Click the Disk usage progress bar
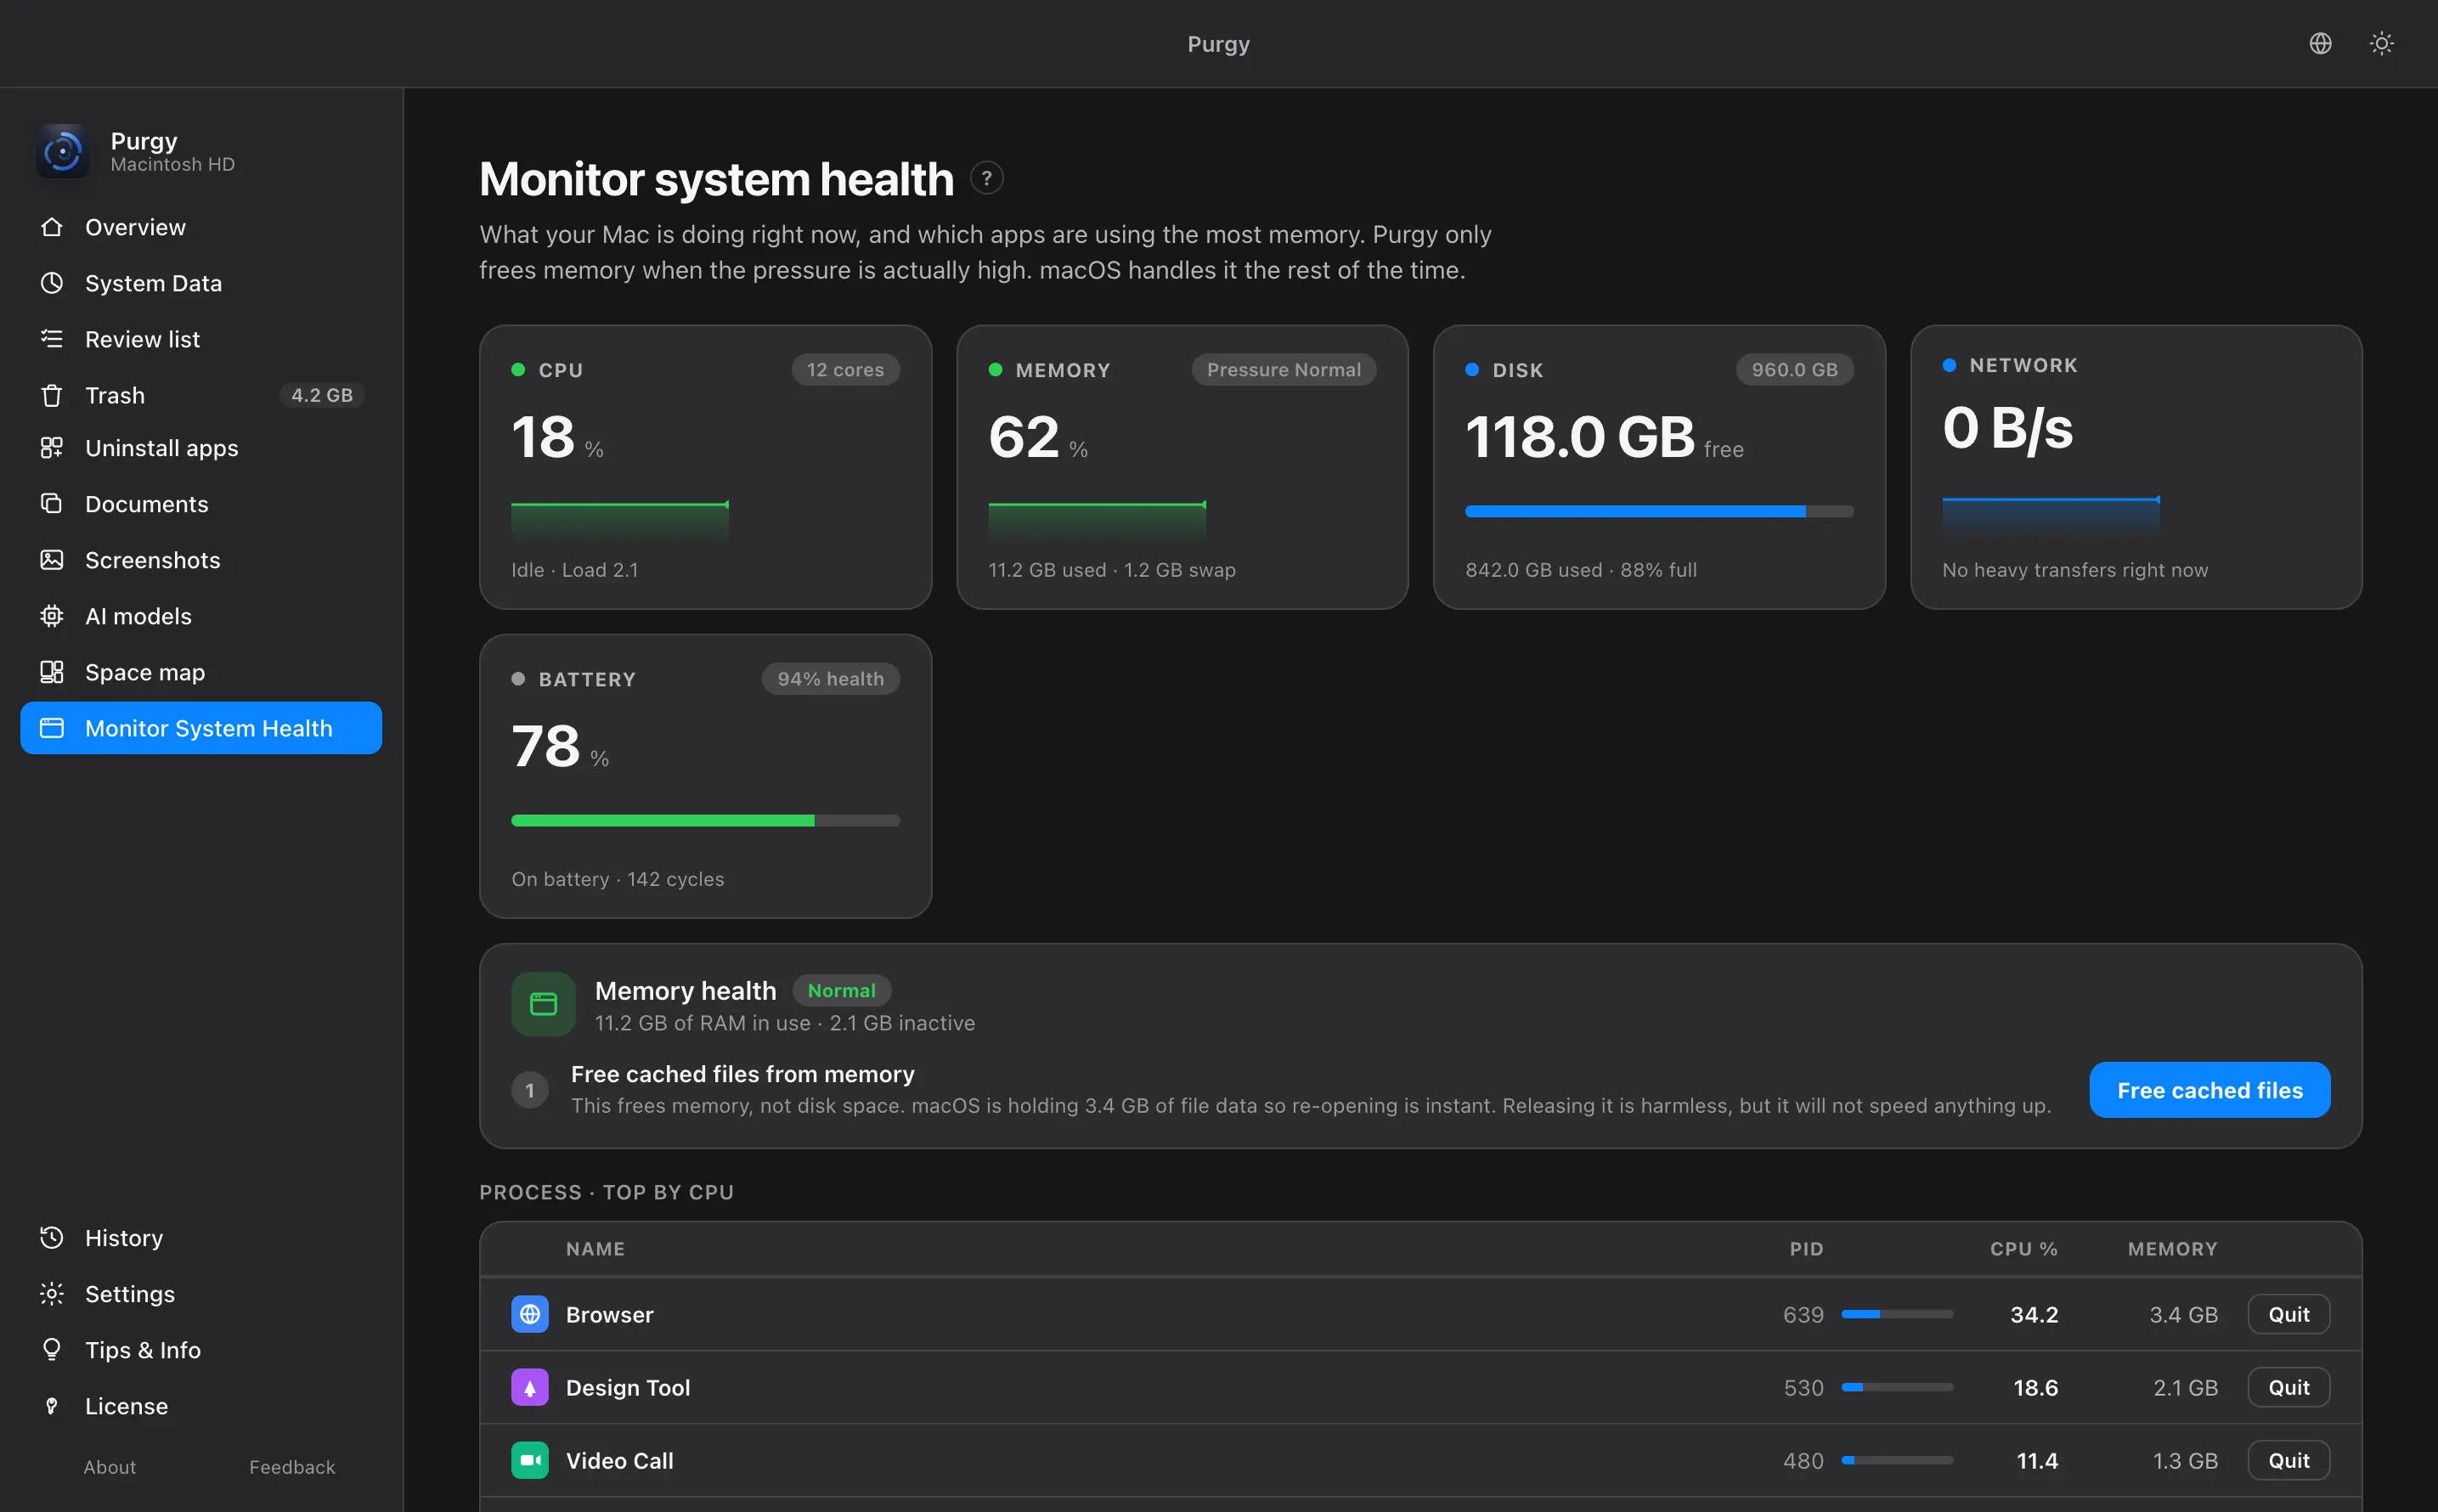2438x1512 pixels. [1659, 511]
